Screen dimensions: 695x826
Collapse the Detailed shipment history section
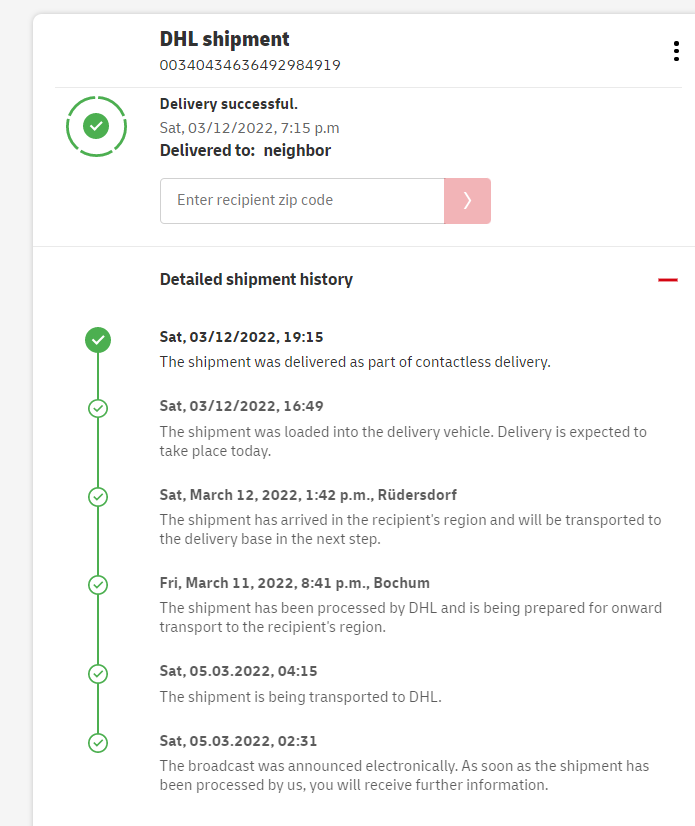pos(668,280)
